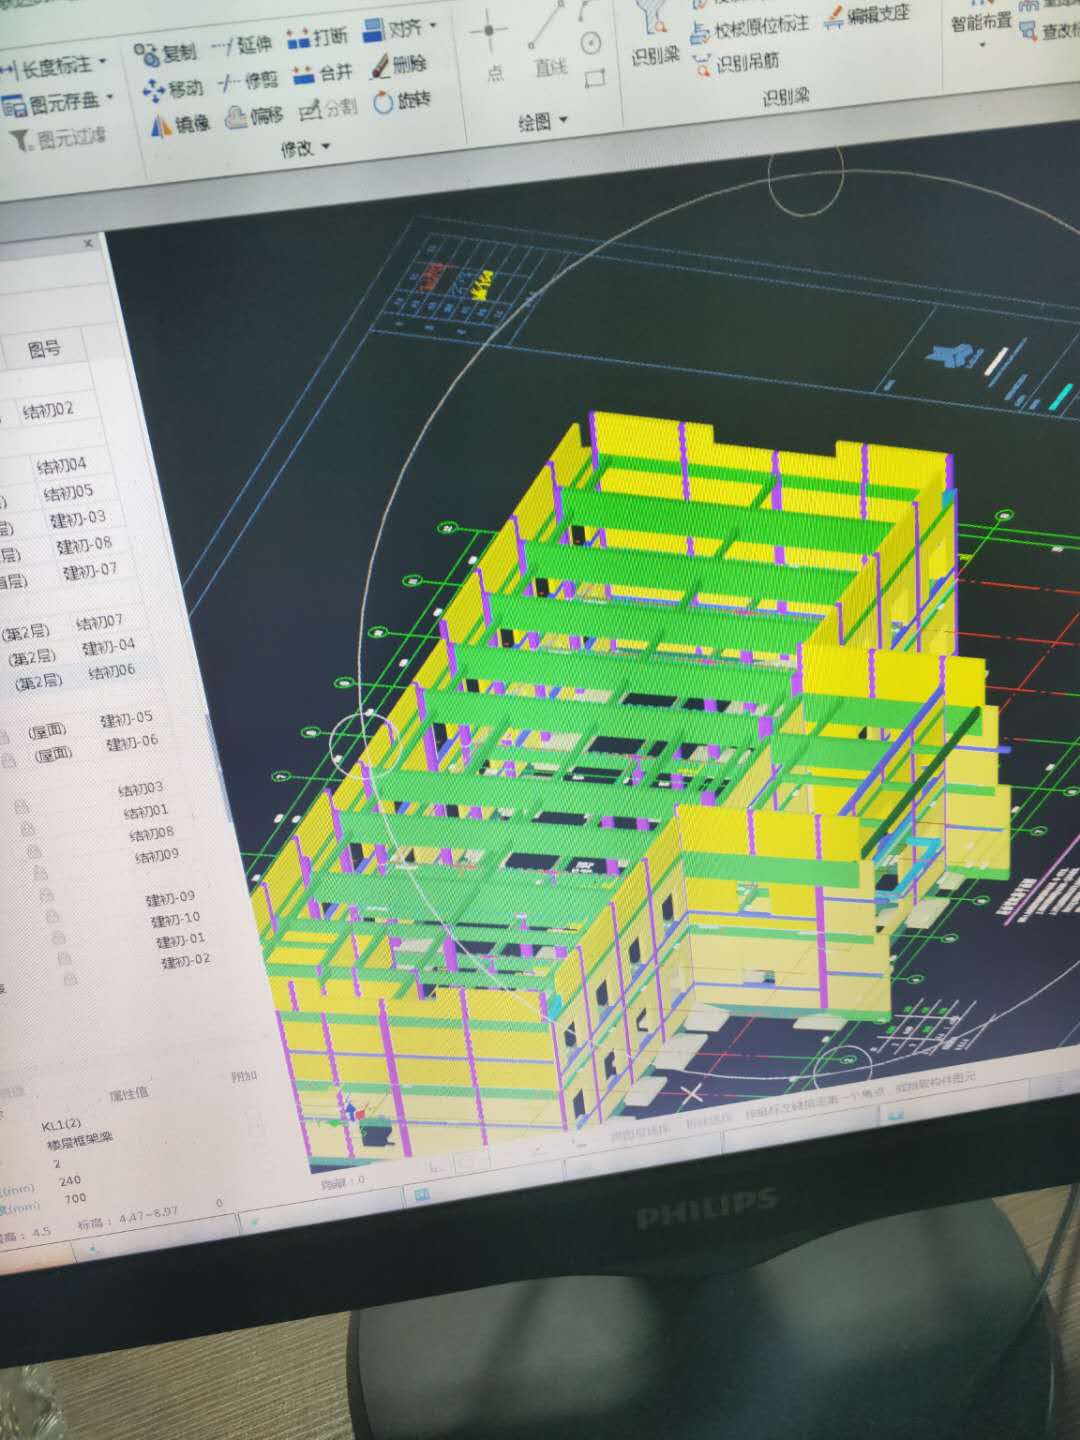The image size is (1080, 1440).
Task: Click the 图号 column header
Action: coord(44,350)
